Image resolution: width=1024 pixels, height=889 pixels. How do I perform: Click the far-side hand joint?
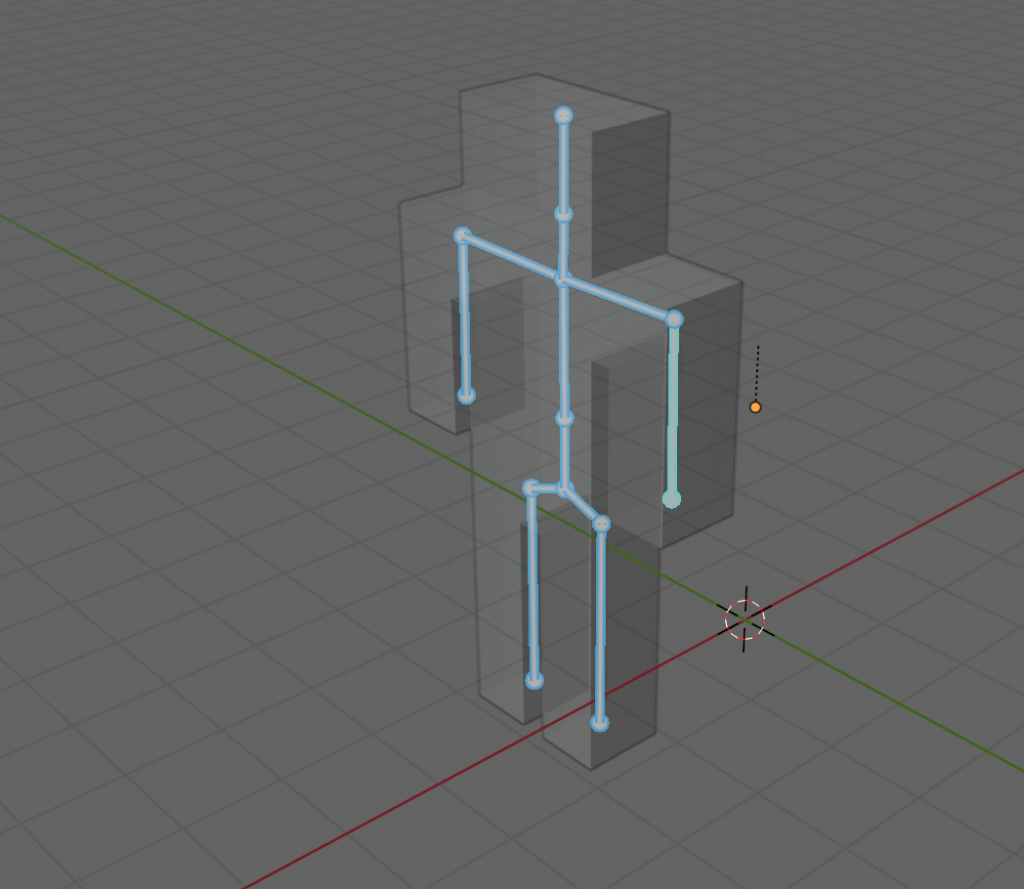(x=466, y=396)
